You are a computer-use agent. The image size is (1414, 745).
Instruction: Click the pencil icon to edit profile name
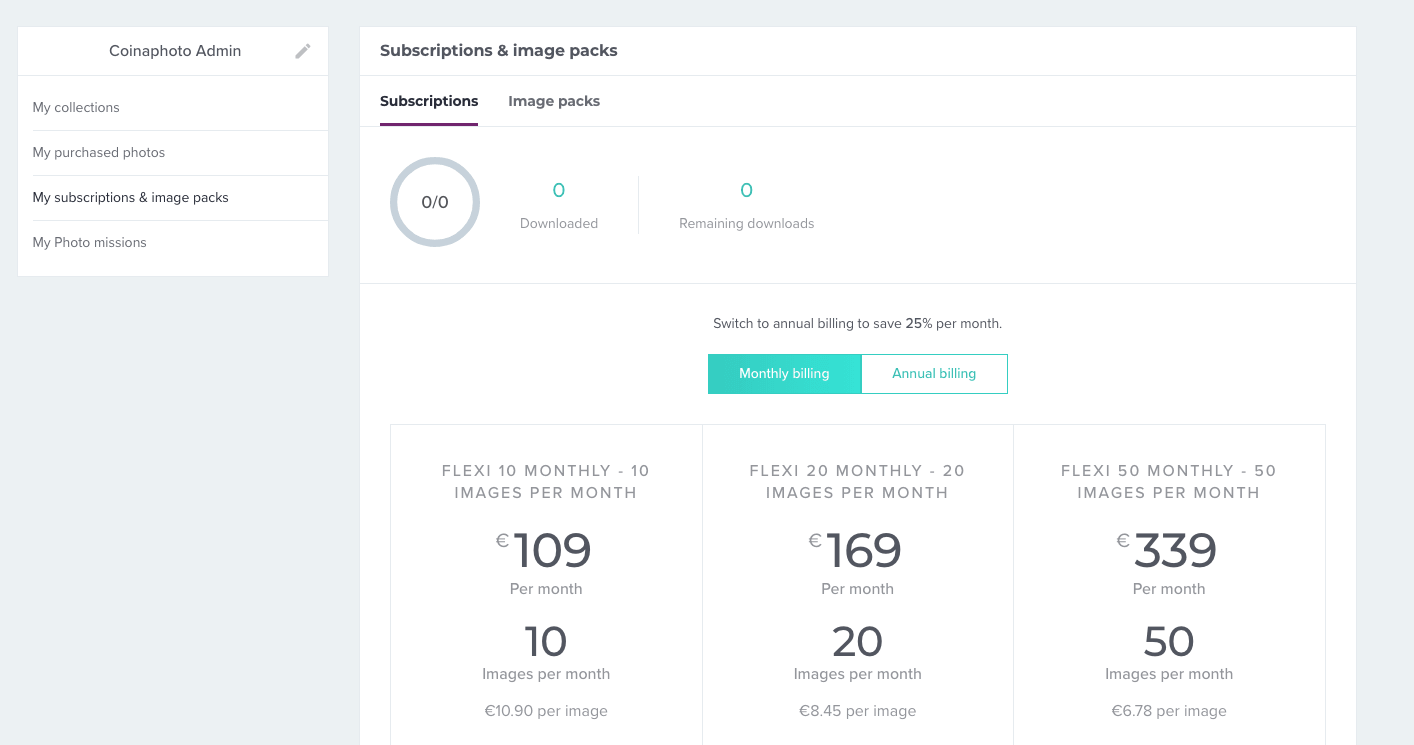click(303, 51)
